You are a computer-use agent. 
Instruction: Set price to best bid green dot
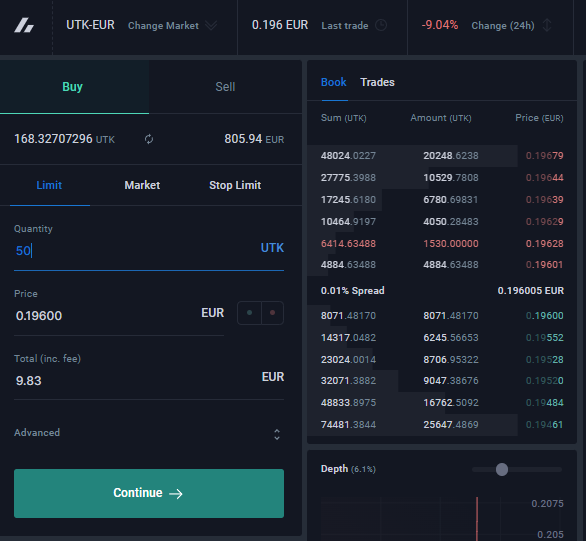point(249,313)
